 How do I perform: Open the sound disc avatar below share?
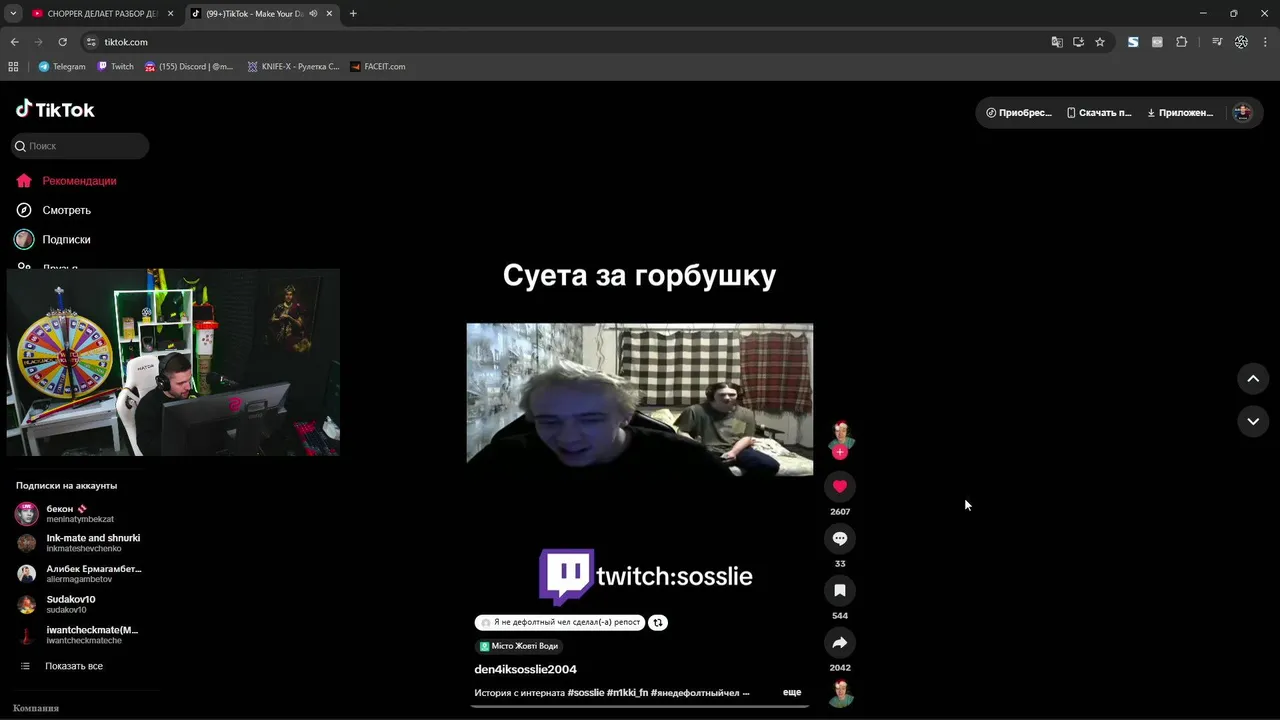click(x=841, y=692)
